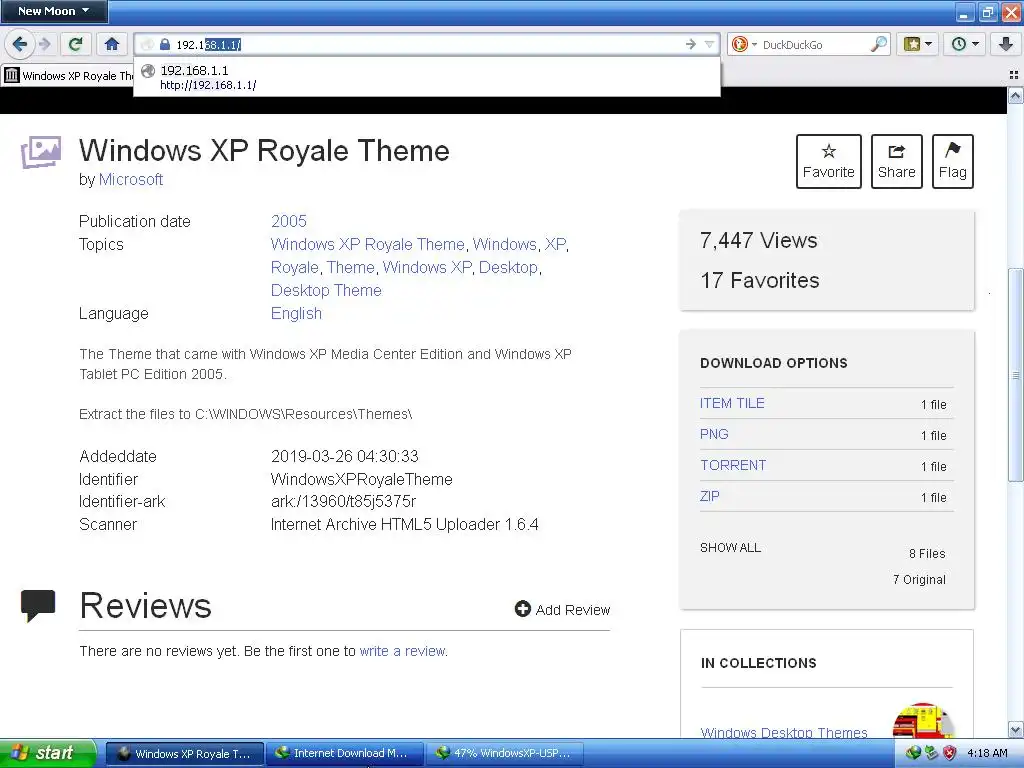Click the 4:18 AM system clock
The image size is (1024, 768).
pyautogui.click(x=987, y=753)
